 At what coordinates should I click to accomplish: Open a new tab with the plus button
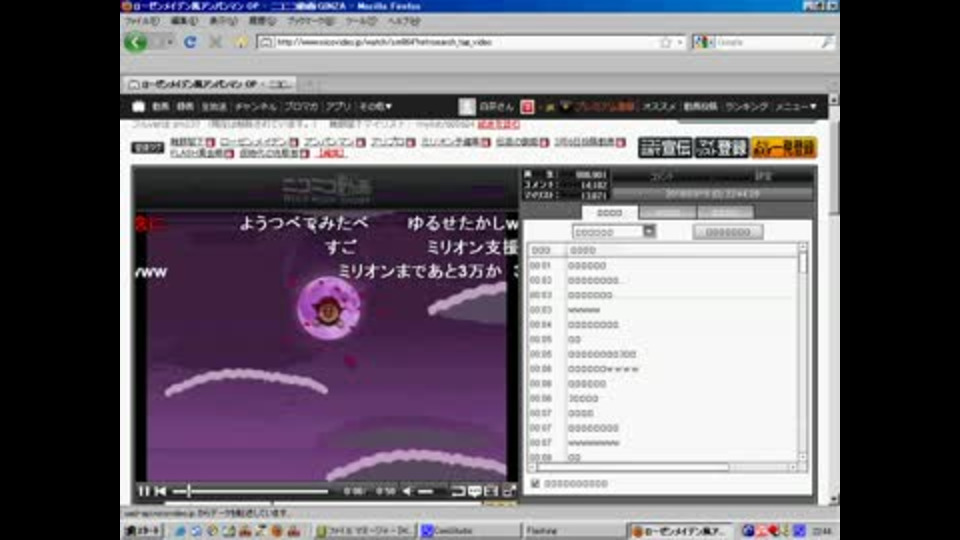310,84
